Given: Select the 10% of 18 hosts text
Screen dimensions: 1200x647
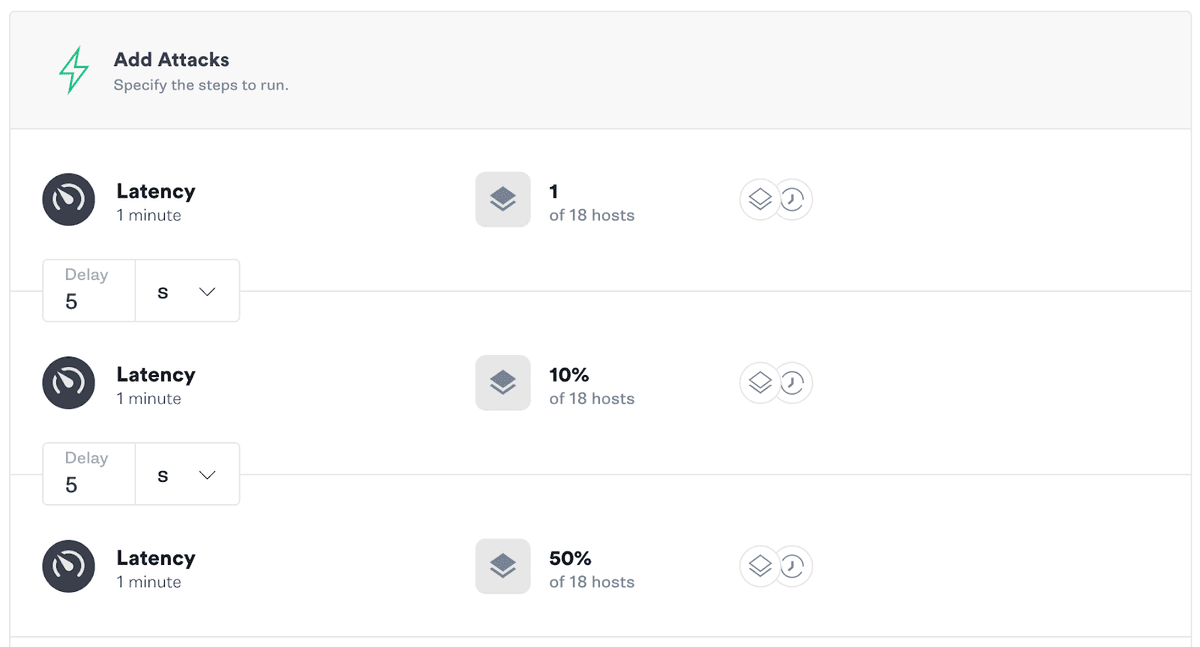Looking at the screenshot, I should tap(592, 385).
